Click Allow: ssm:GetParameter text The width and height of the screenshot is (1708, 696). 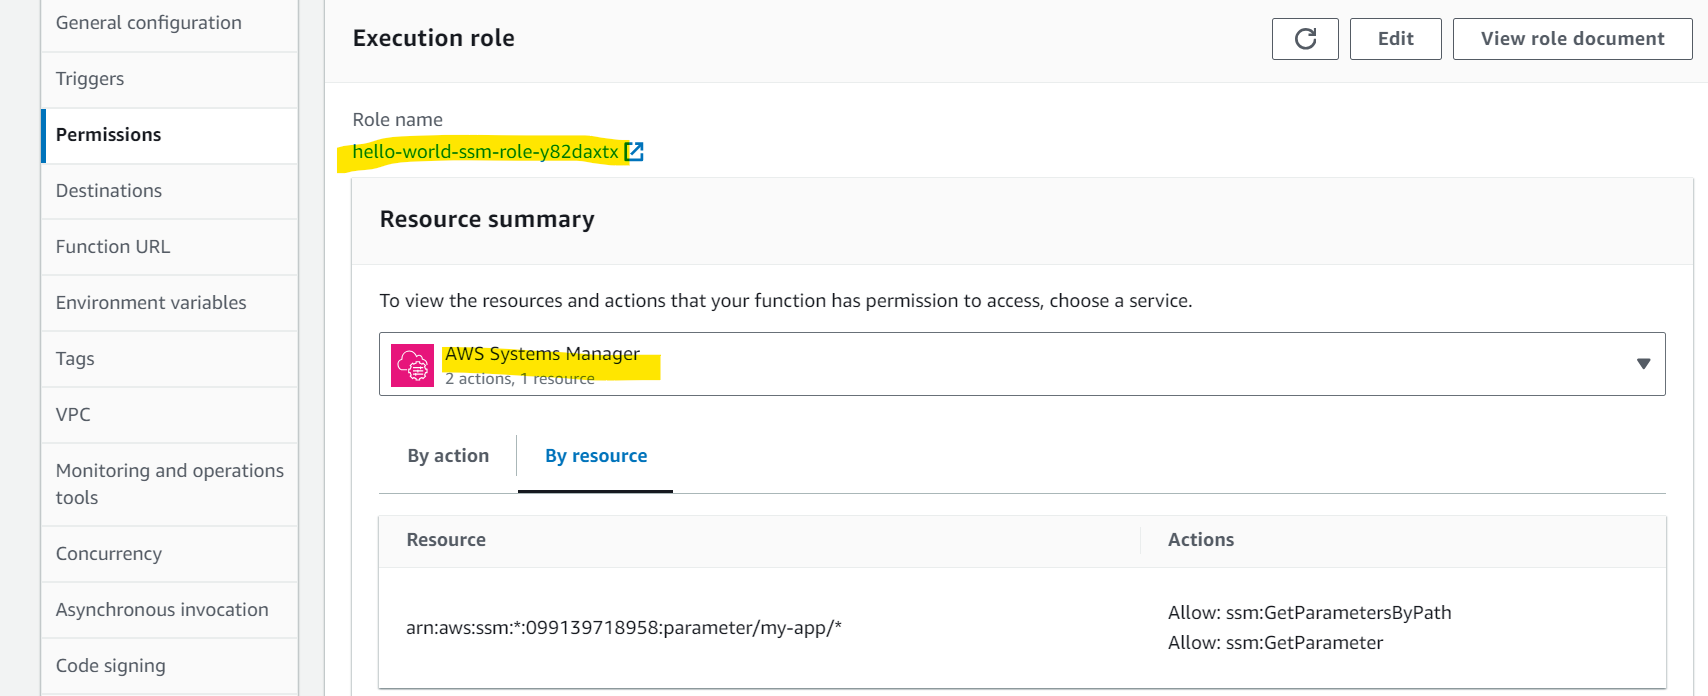(1276, 643)
